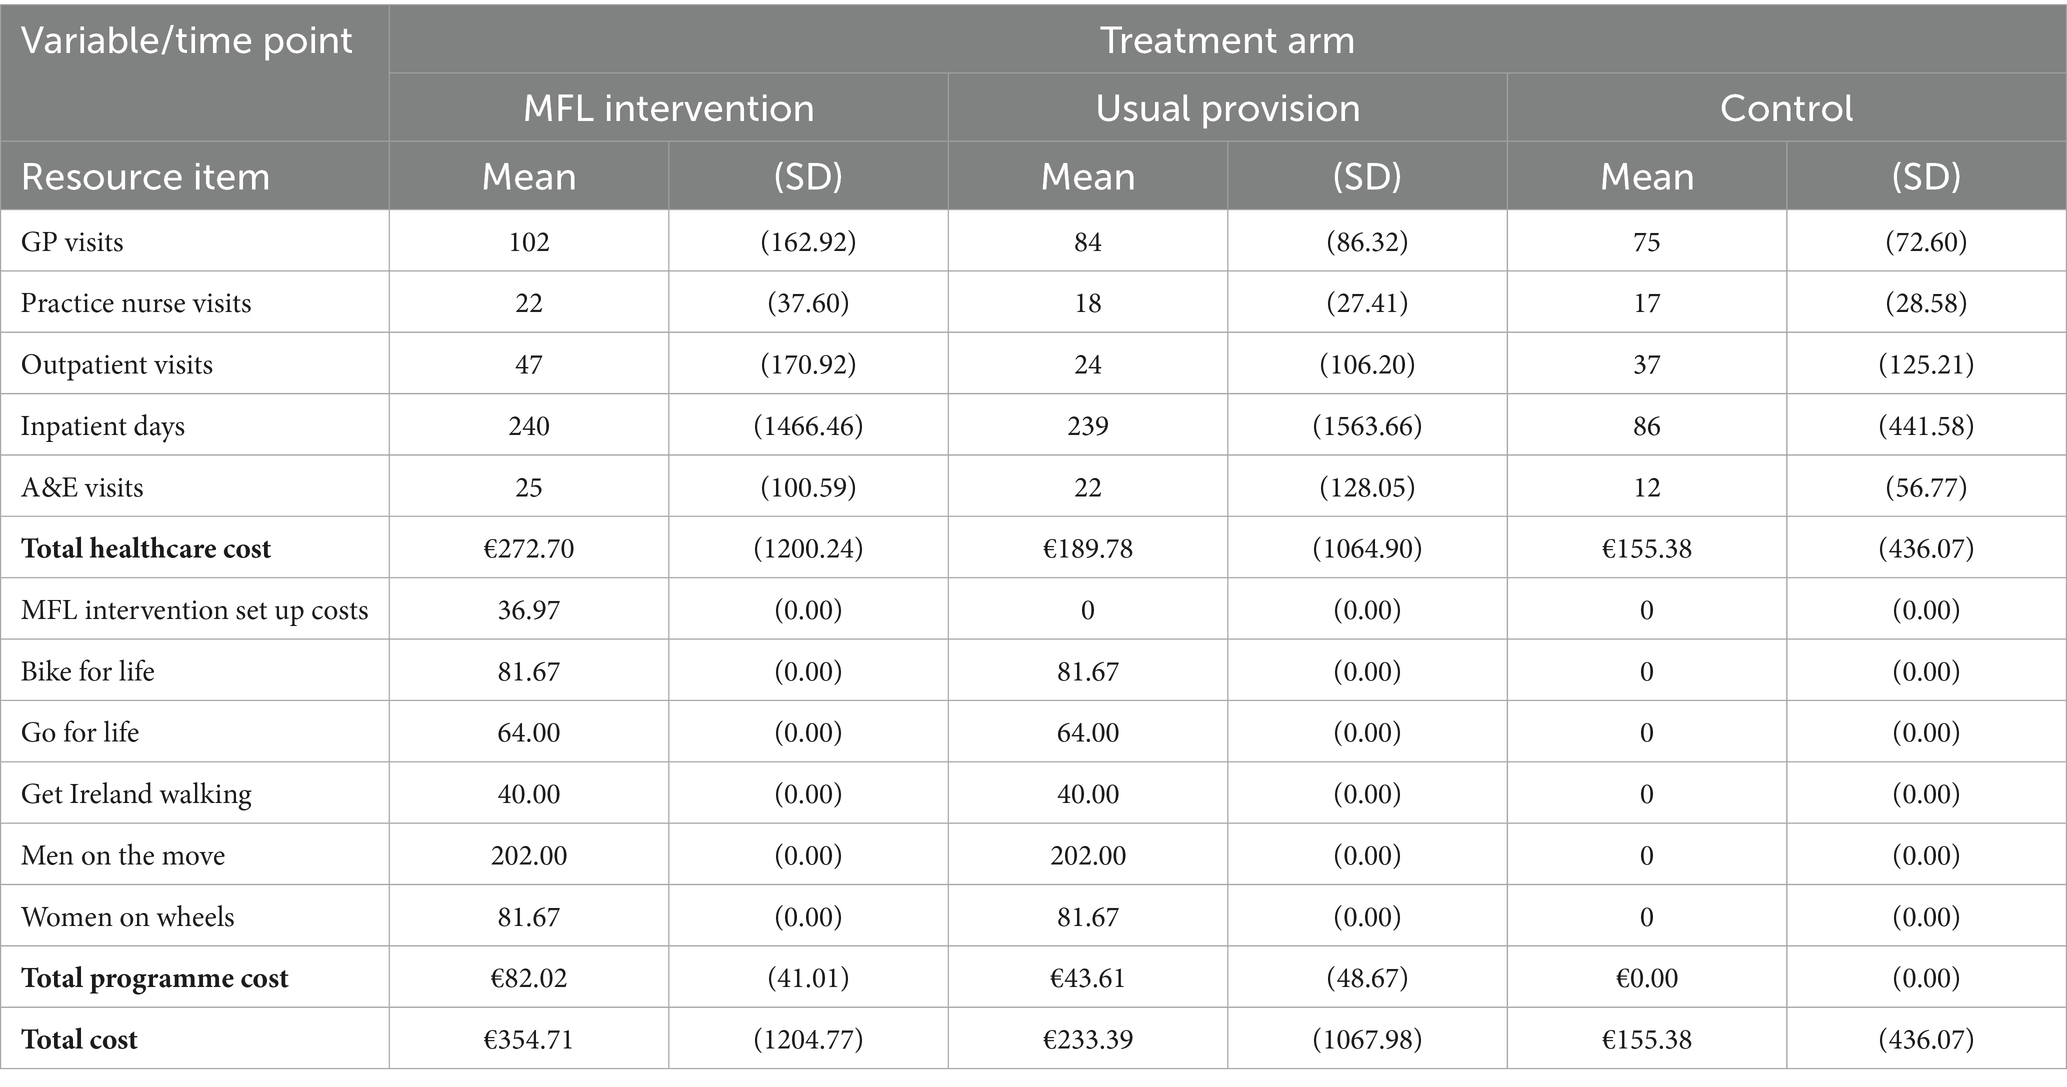Click the 'Total programme cost' row label
The height and width of the screenshot is (1087, 2067).
155,978
